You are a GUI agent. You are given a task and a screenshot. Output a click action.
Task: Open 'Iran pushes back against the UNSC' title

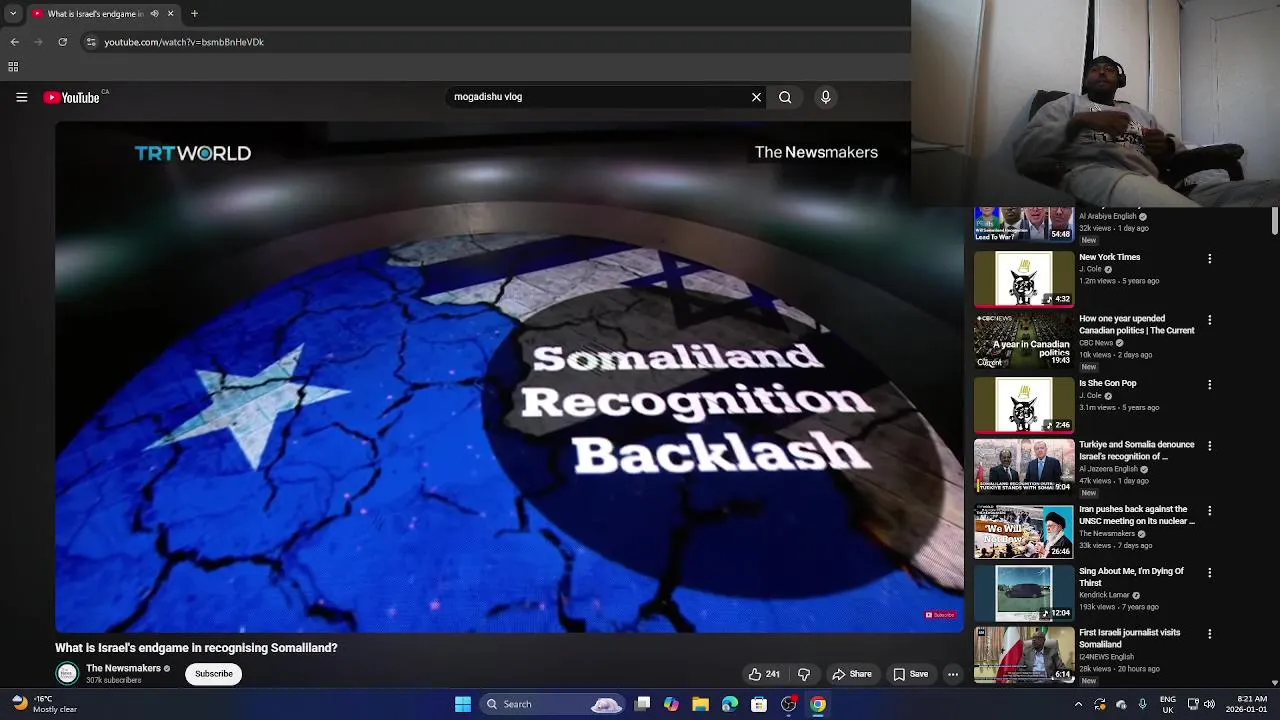1136,515
